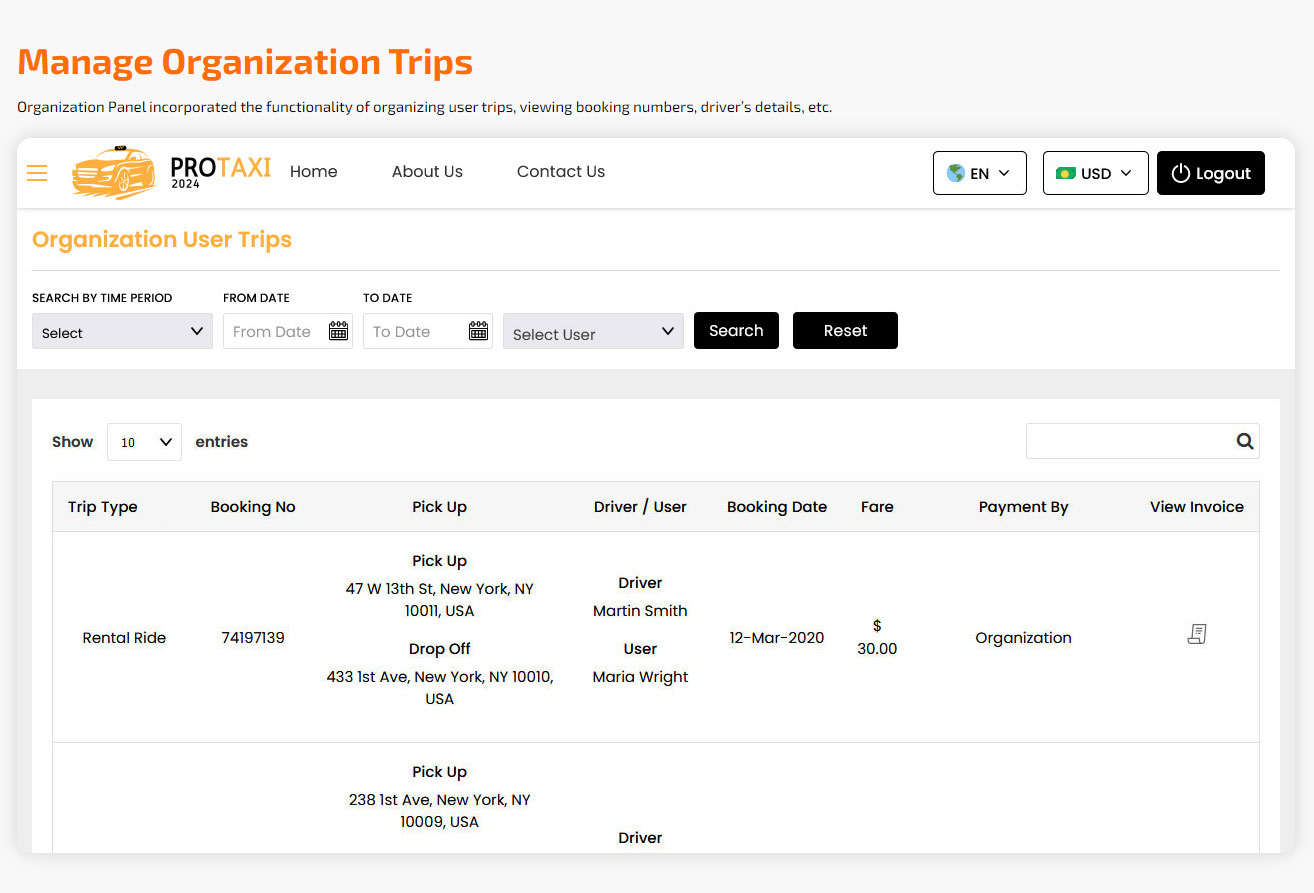Expand the Select User dropdown
Image resolution: width=1314 pixels, height=893 pixels.
pos(594,332)
